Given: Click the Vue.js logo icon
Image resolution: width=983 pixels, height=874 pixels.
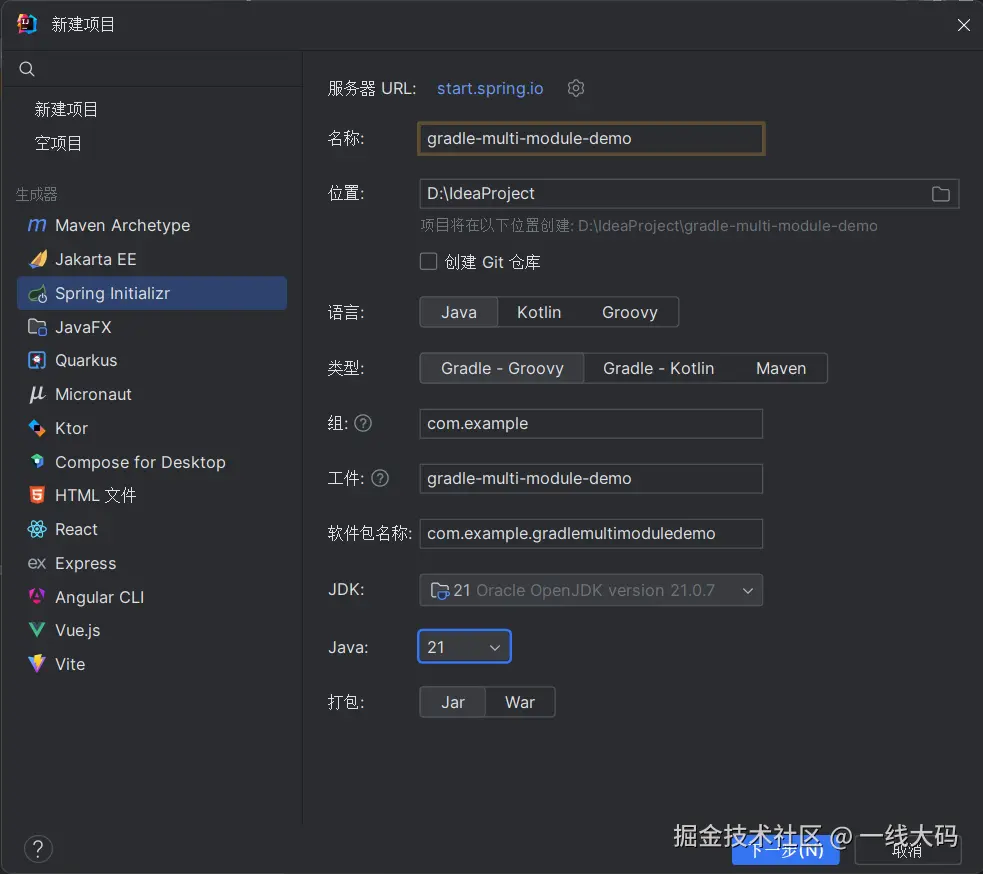Looking at the screenshot, I should coord(37,630).
